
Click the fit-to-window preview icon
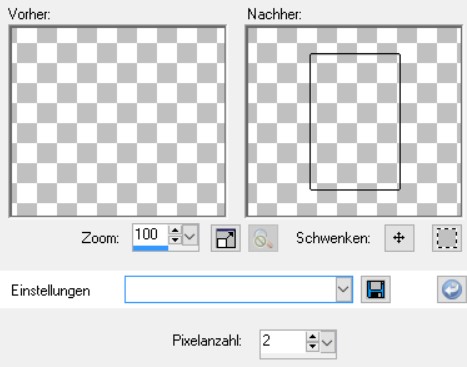(226, 238)
